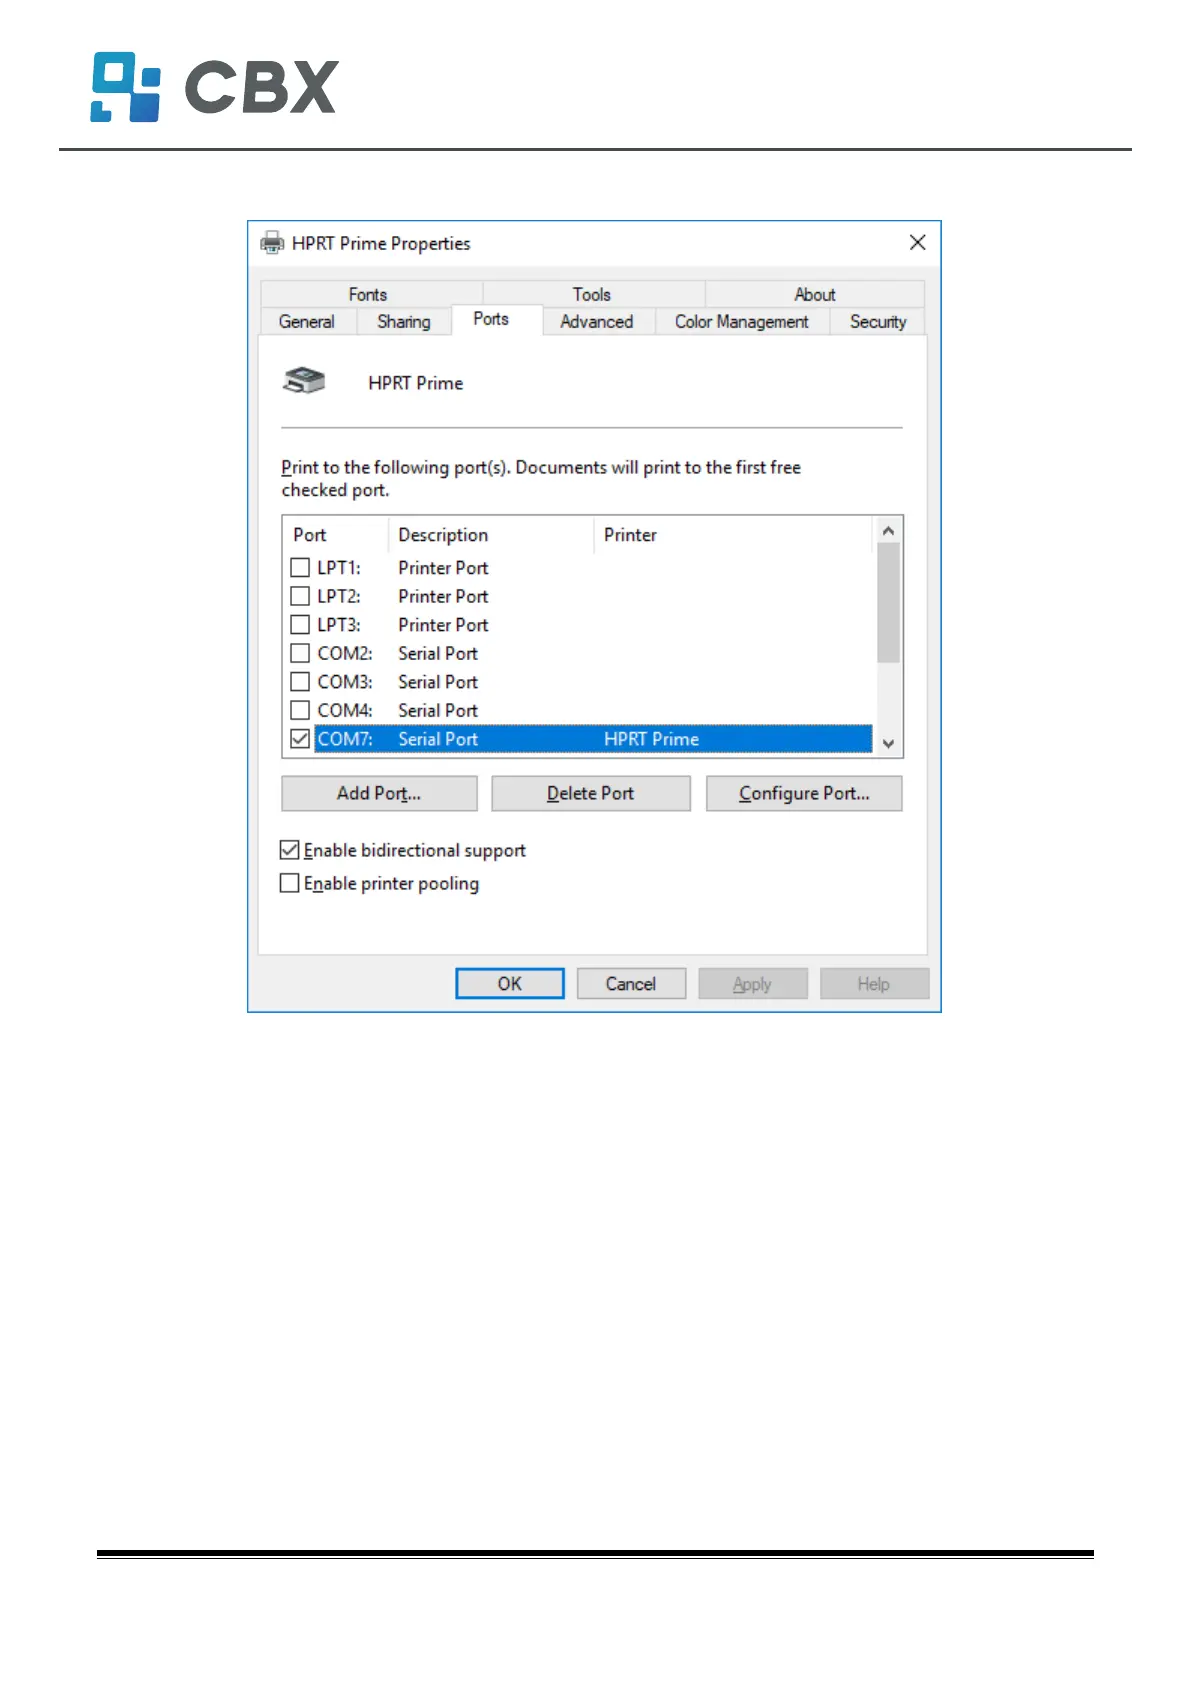This screenshot has width=1191, height=1684.
Task: Click Serial Port description of COM3
Action: pyautogui.click(x=438, y=681)
